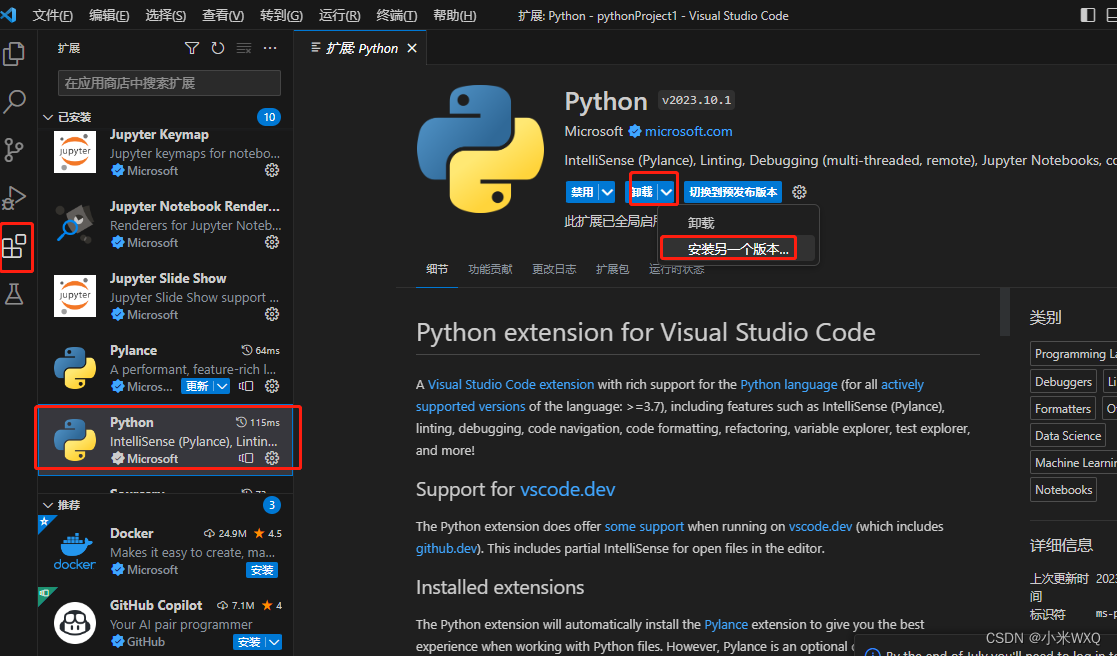Click the 卸载 button

641,192
